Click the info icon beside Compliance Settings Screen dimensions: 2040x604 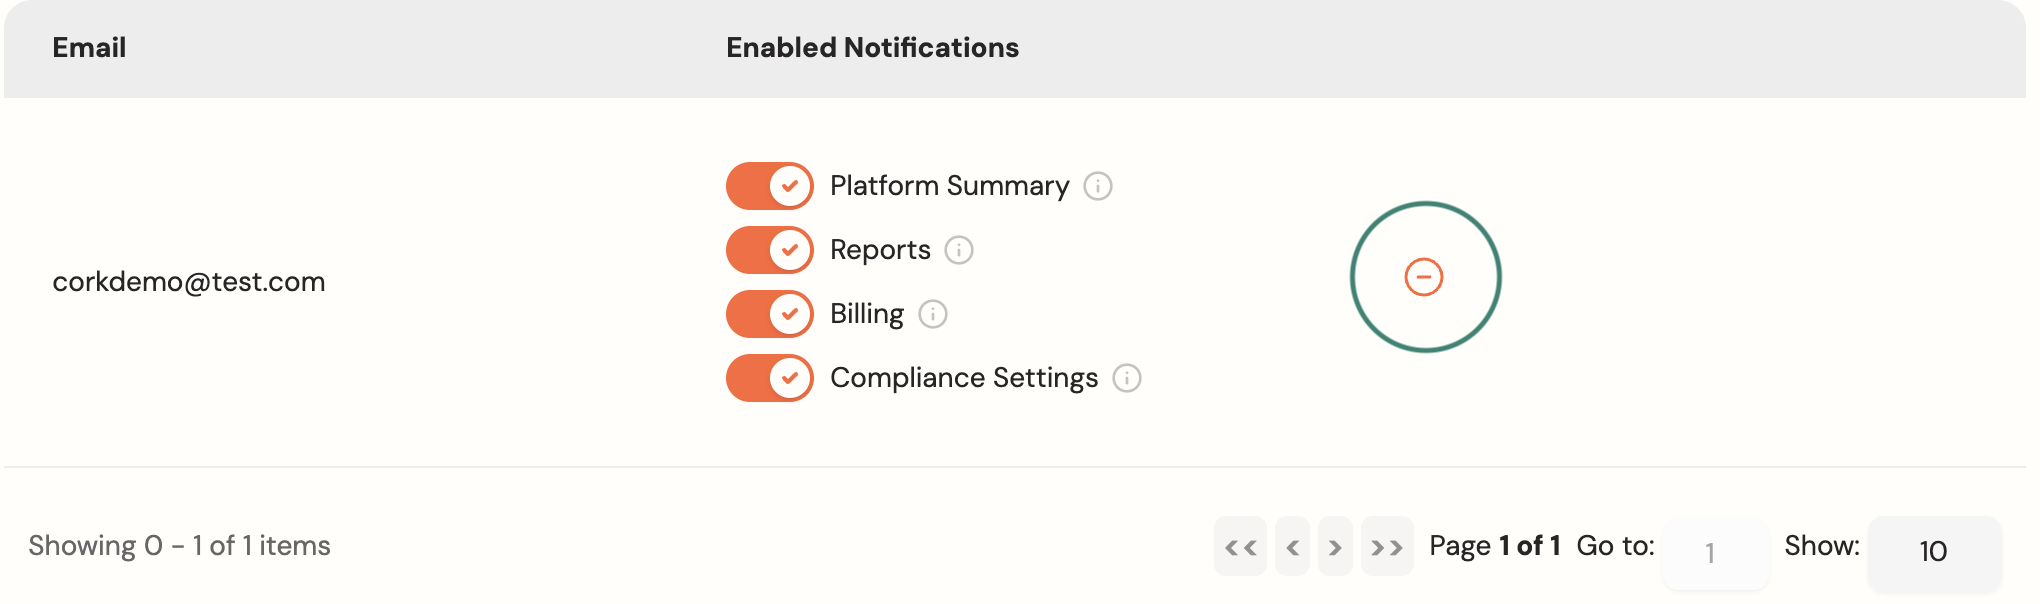(x=1127, y=378)
